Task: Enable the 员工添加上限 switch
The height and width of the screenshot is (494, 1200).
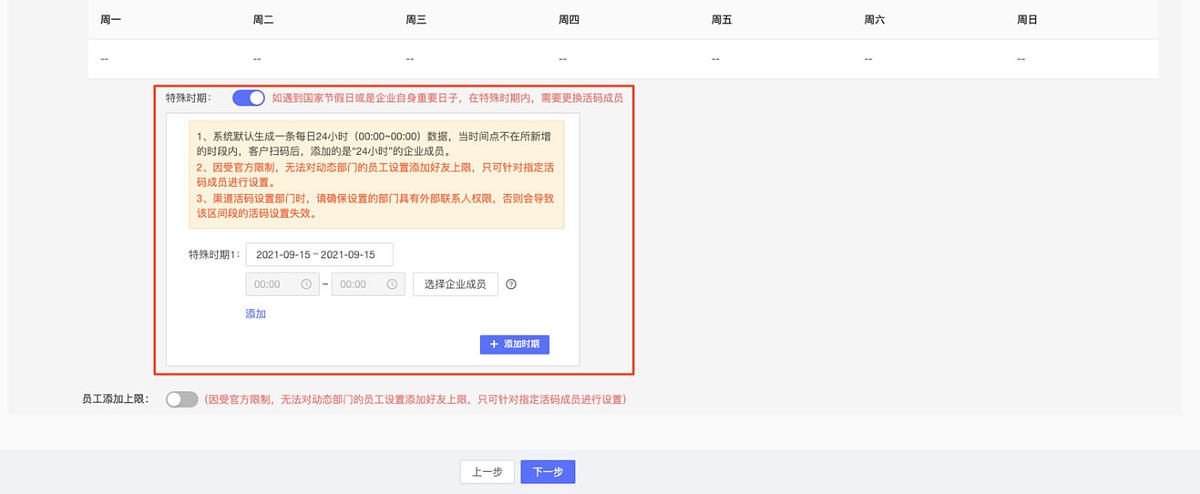Action: point(182,399)
